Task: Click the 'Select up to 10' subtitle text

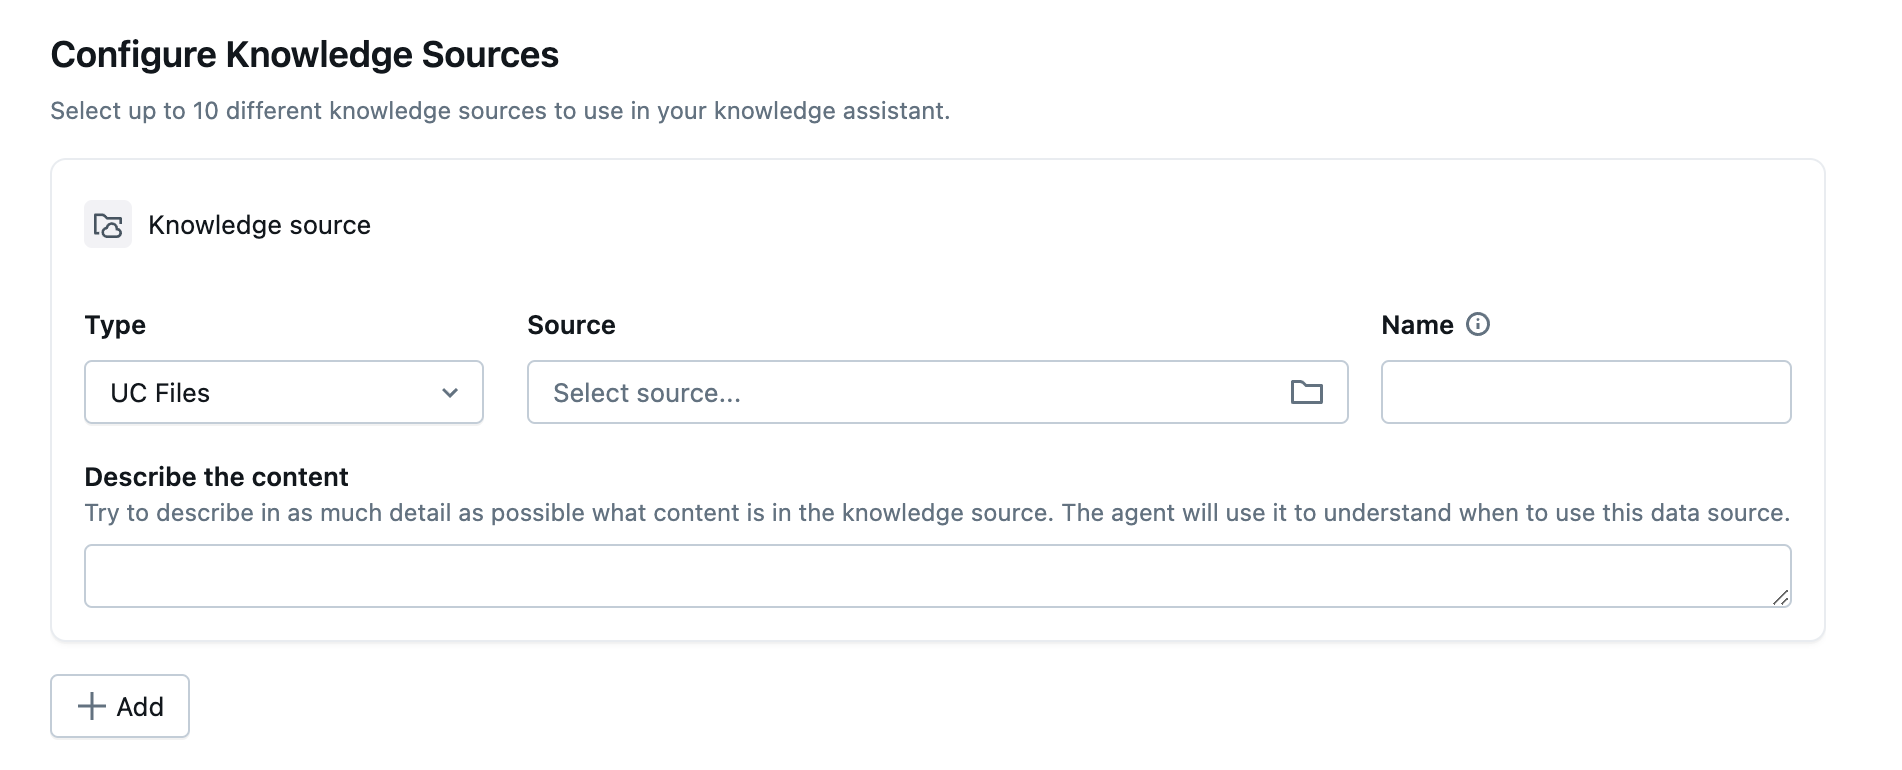Action: (x=500, y=111)
